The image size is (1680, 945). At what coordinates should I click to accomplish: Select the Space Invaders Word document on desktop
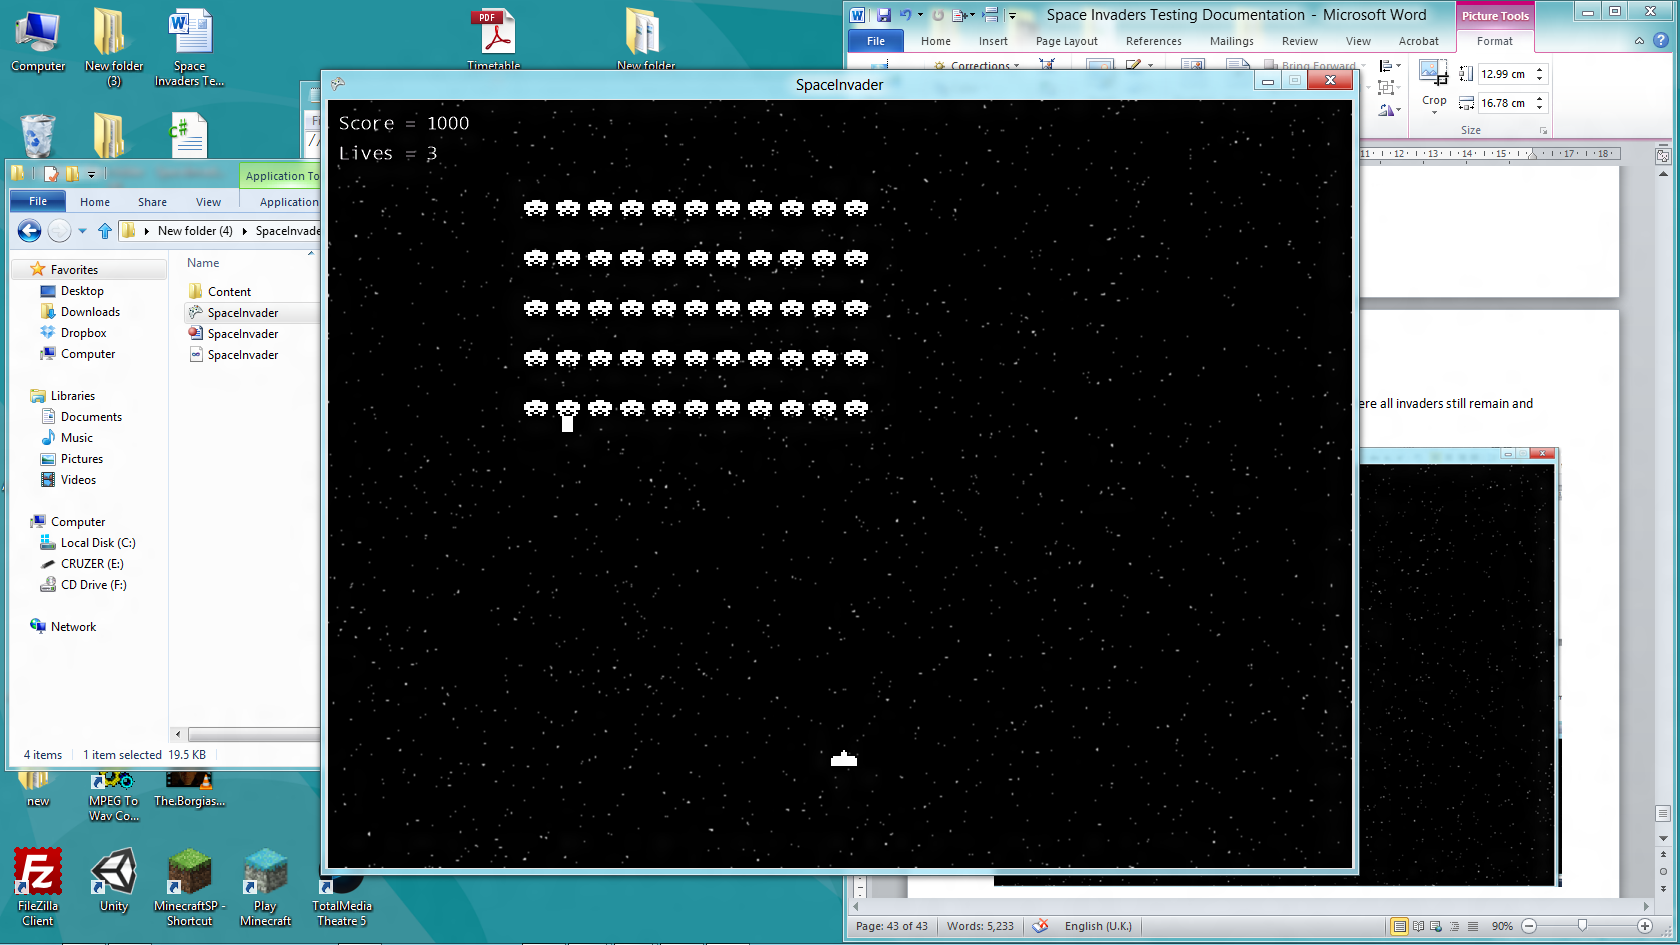coord(189,48)
